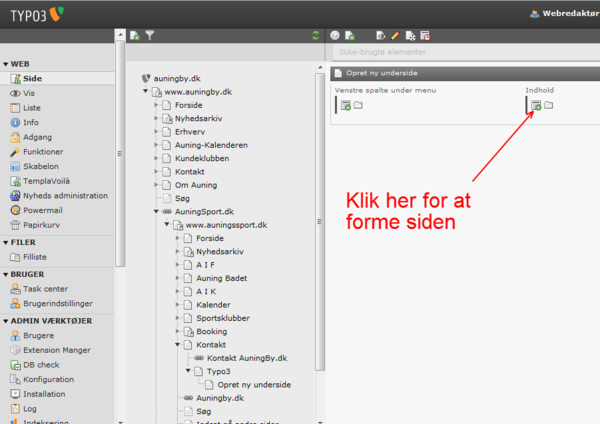Image resolution: width=600 pixels, height=424 pixels.
Task: Open Brugerindstillinger user settings
Action: pos(57,303)
